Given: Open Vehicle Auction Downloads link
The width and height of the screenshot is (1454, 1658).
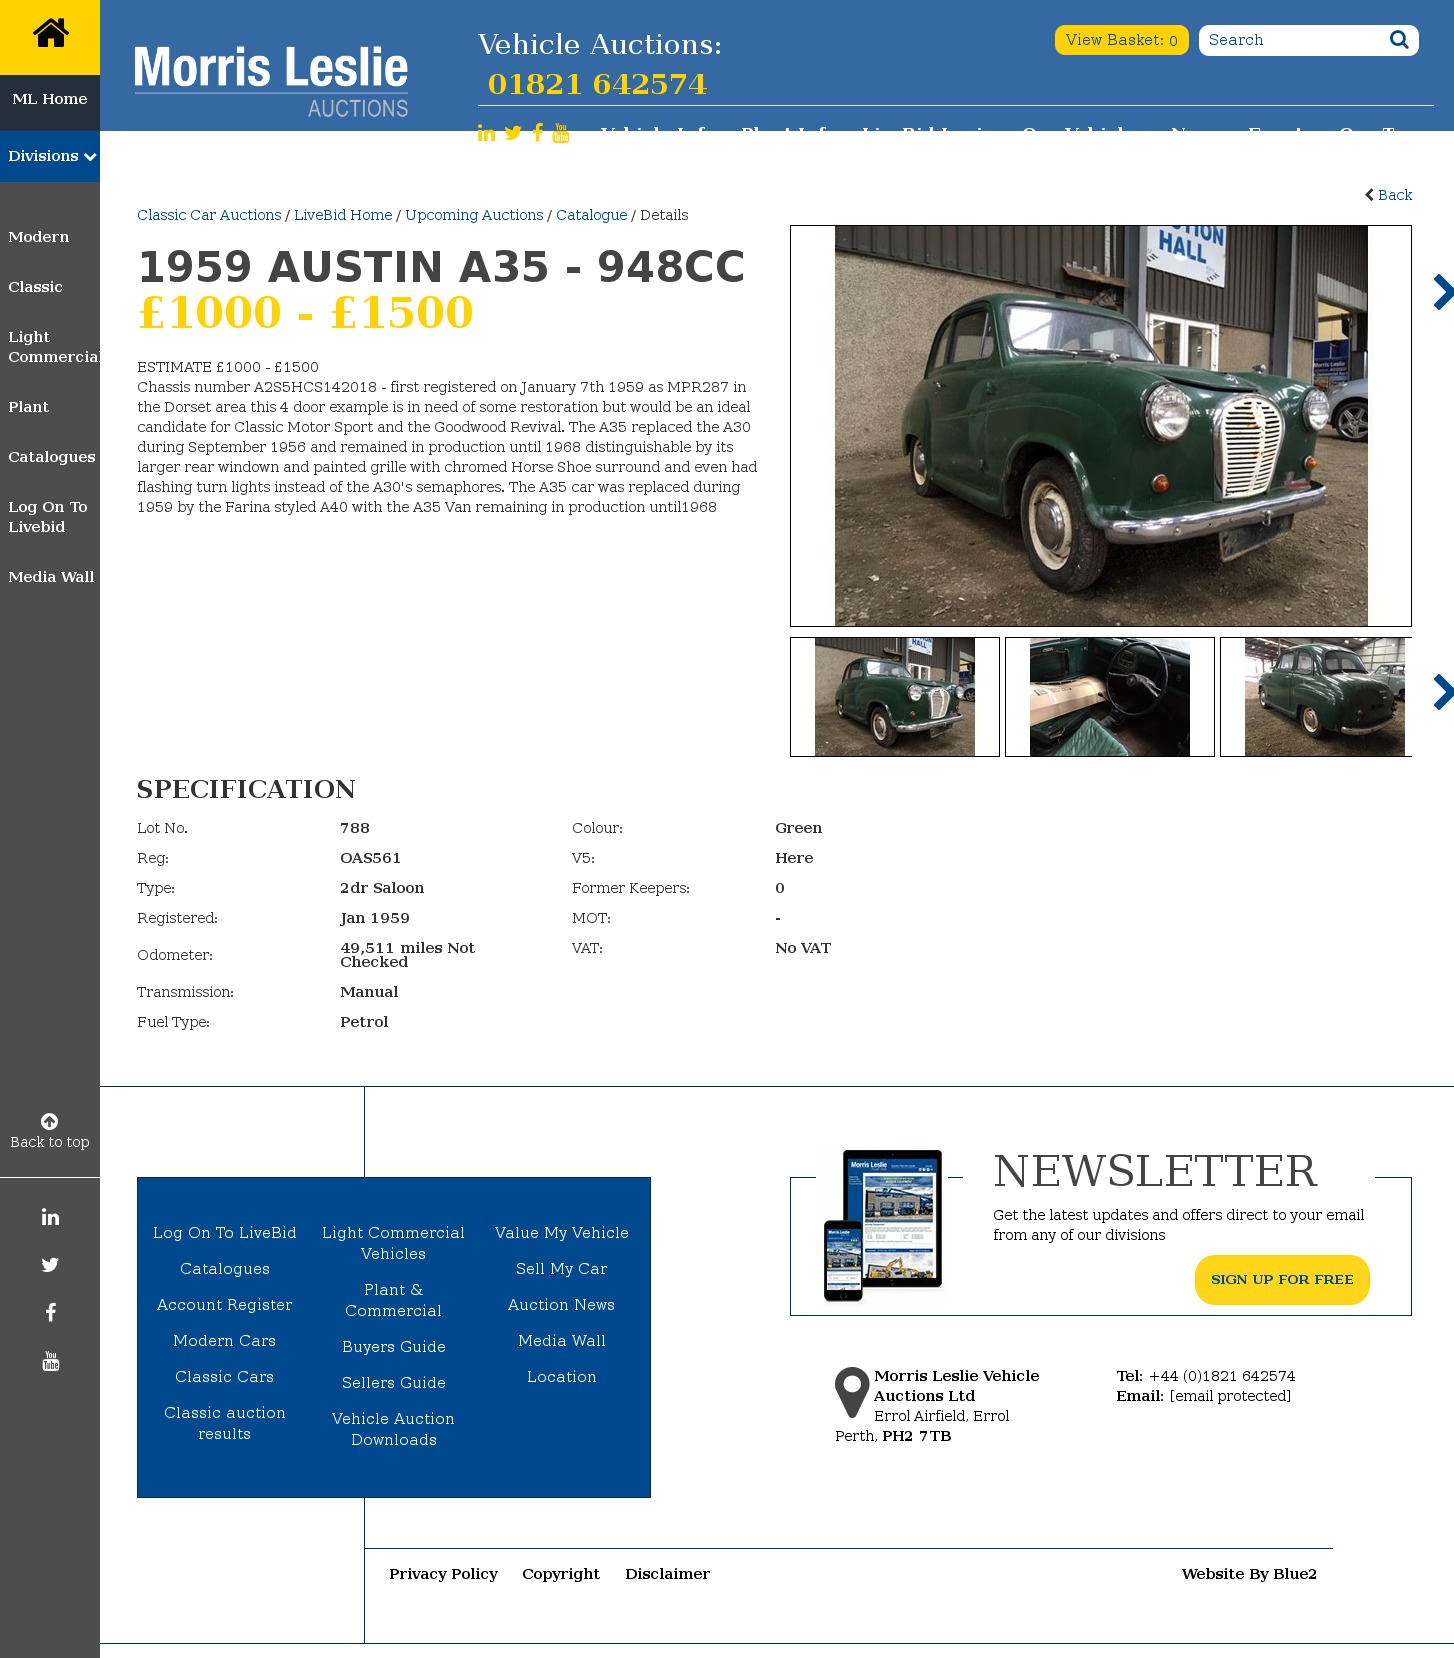Looking at the screenshot, I should pos(394,1429).
